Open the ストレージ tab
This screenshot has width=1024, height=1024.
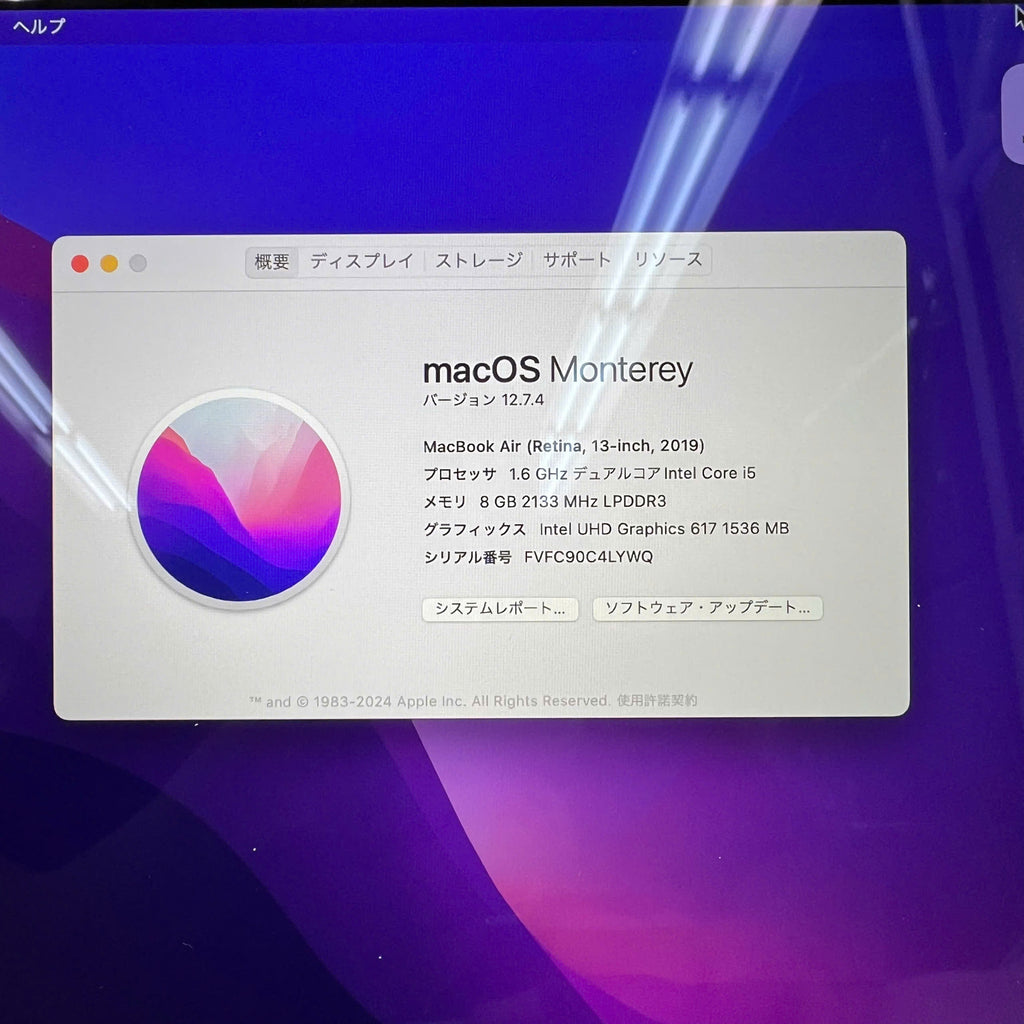click(479, 261)
